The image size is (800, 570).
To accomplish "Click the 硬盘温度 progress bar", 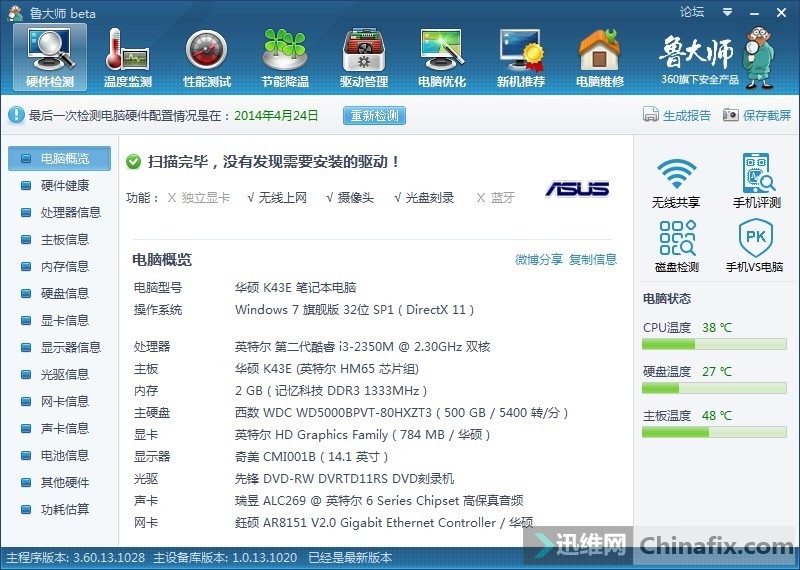I will [714, 388].
